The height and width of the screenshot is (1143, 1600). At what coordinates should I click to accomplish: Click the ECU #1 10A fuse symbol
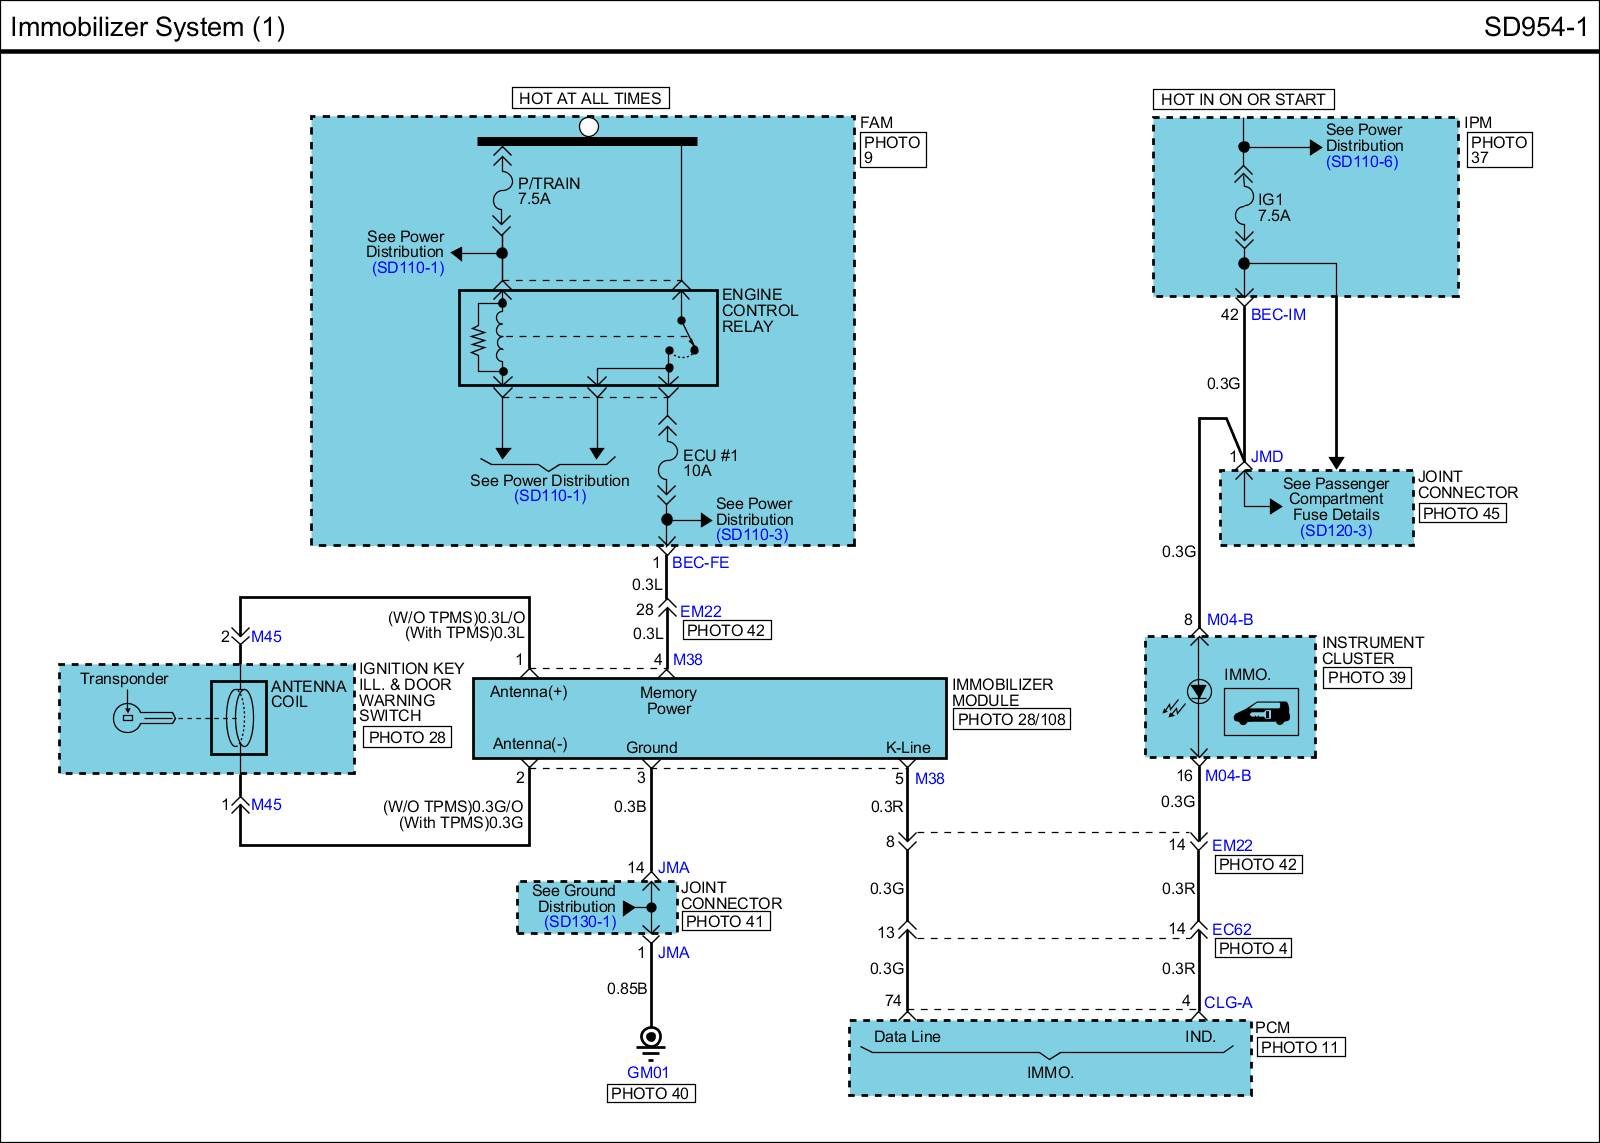667,464
